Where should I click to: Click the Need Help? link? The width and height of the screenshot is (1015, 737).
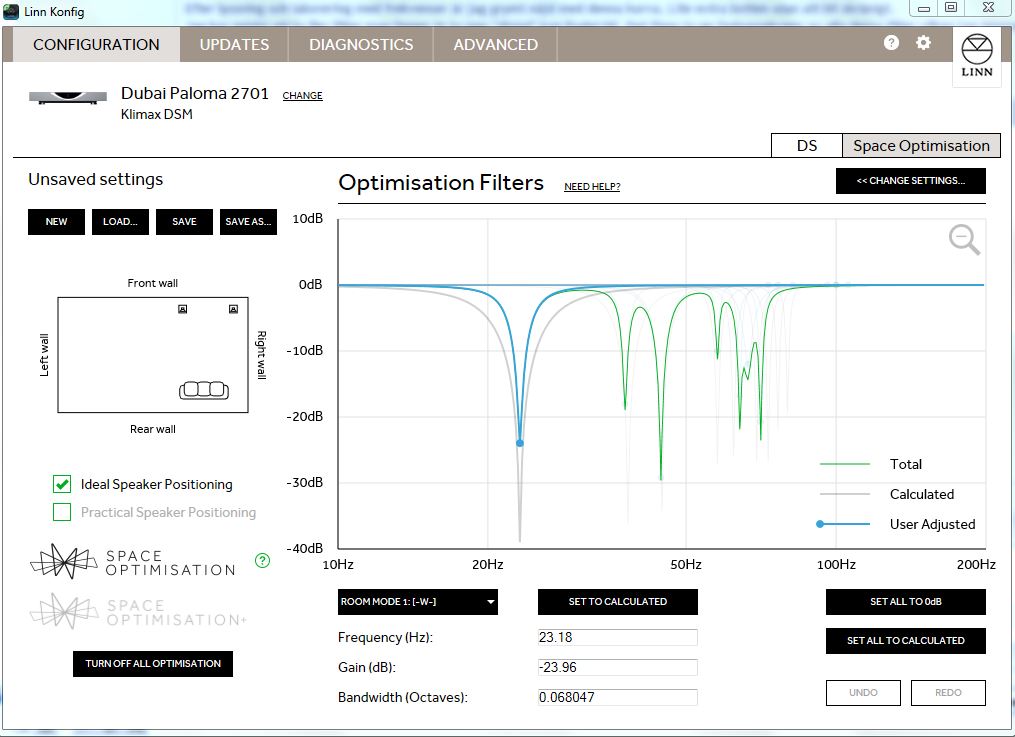[592, 187]
